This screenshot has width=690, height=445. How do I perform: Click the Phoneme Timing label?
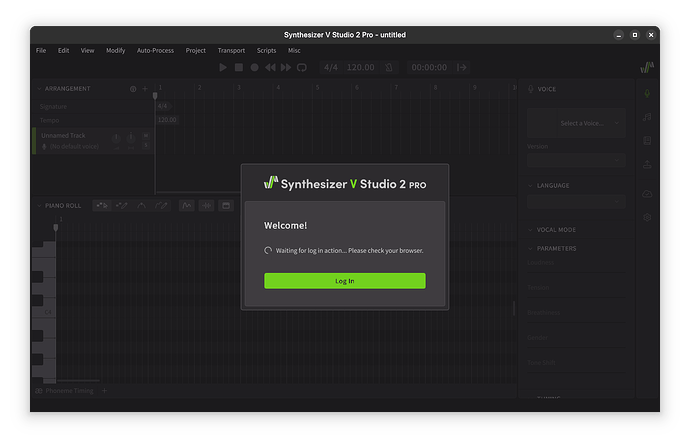69,391
